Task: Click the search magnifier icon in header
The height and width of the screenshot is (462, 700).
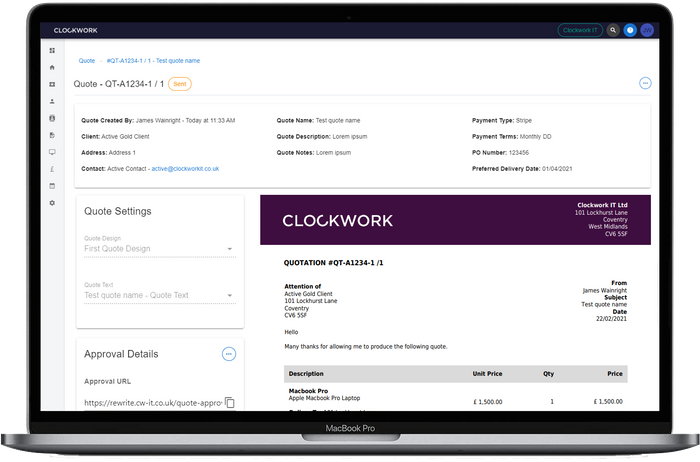Action: pos(613,30)
